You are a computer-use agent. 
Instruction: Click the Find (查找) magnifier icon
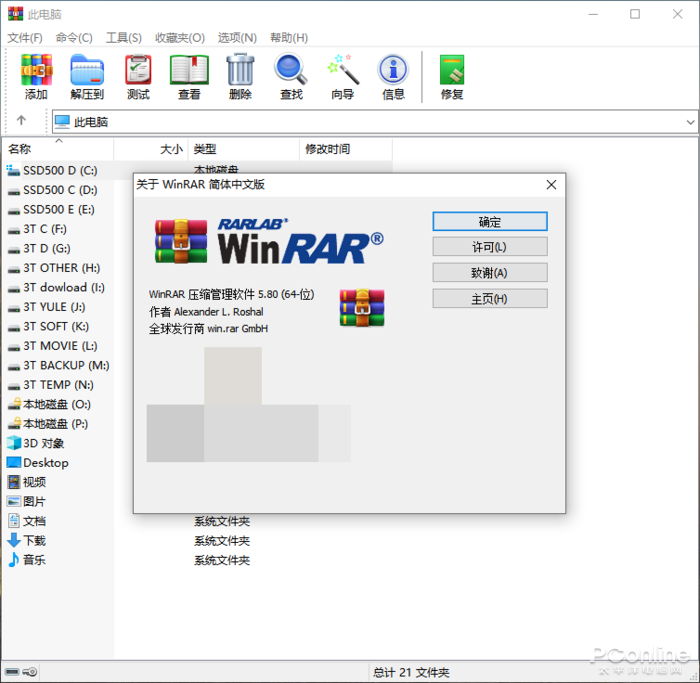click(291, 70)
